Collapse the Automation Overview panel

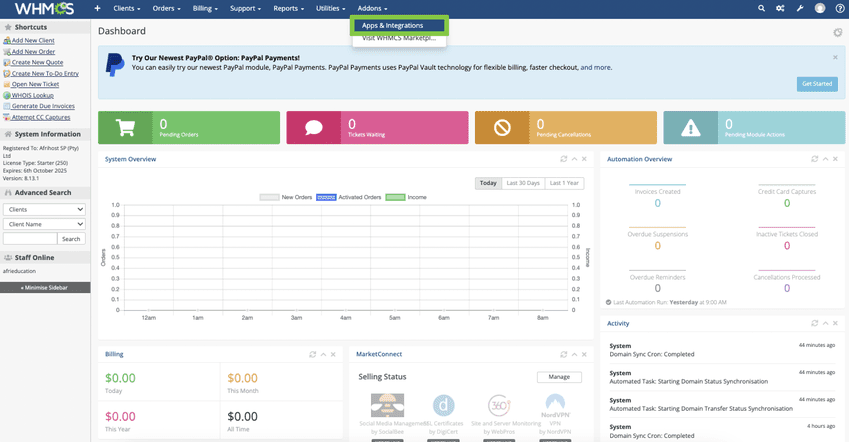coord(826,159)
